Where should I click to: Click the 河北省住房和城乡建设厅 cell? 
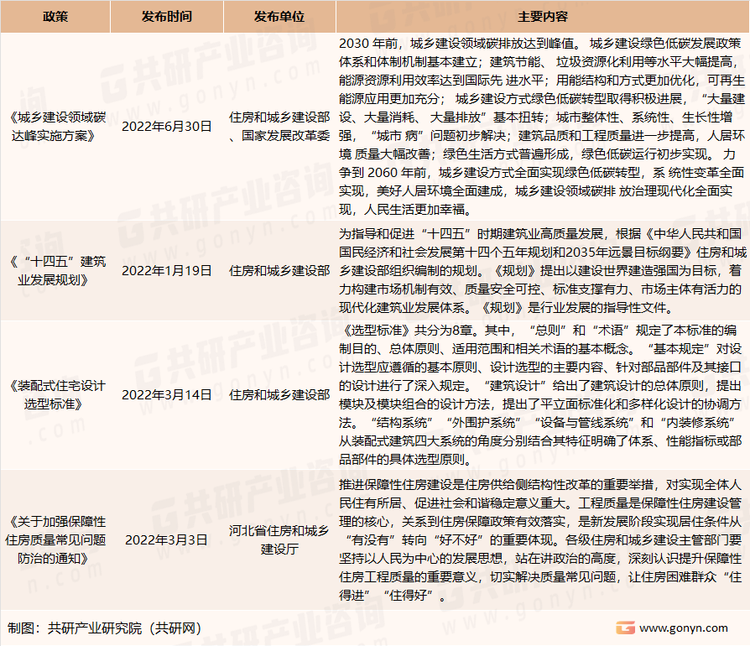[279, 540]
